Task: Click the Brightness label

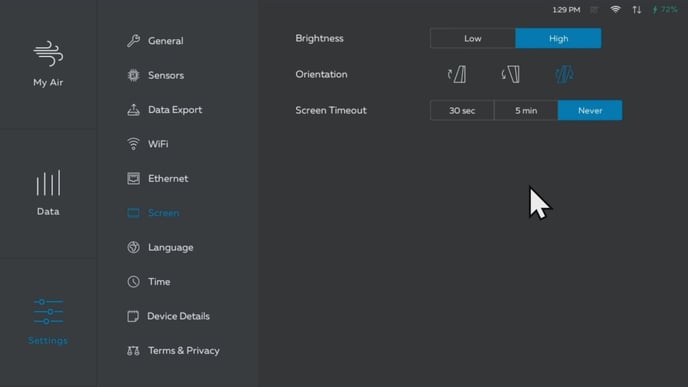Action: 319,39
